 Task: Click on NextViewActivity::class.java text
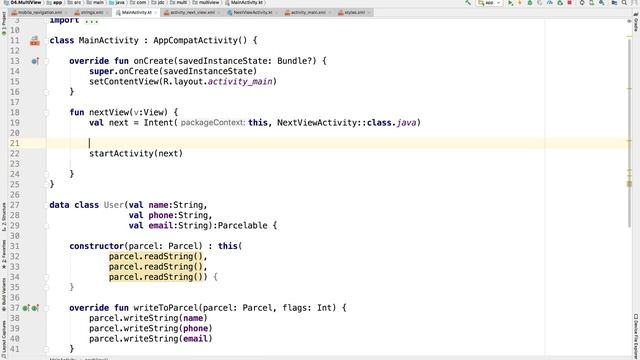point(347,122)
